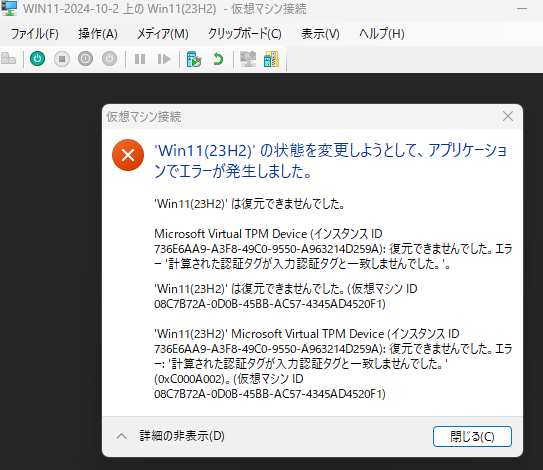
Task: Click the "'Win11(23H2)' は復元できませんでした。" first line
Action: (x=249, y=204)
